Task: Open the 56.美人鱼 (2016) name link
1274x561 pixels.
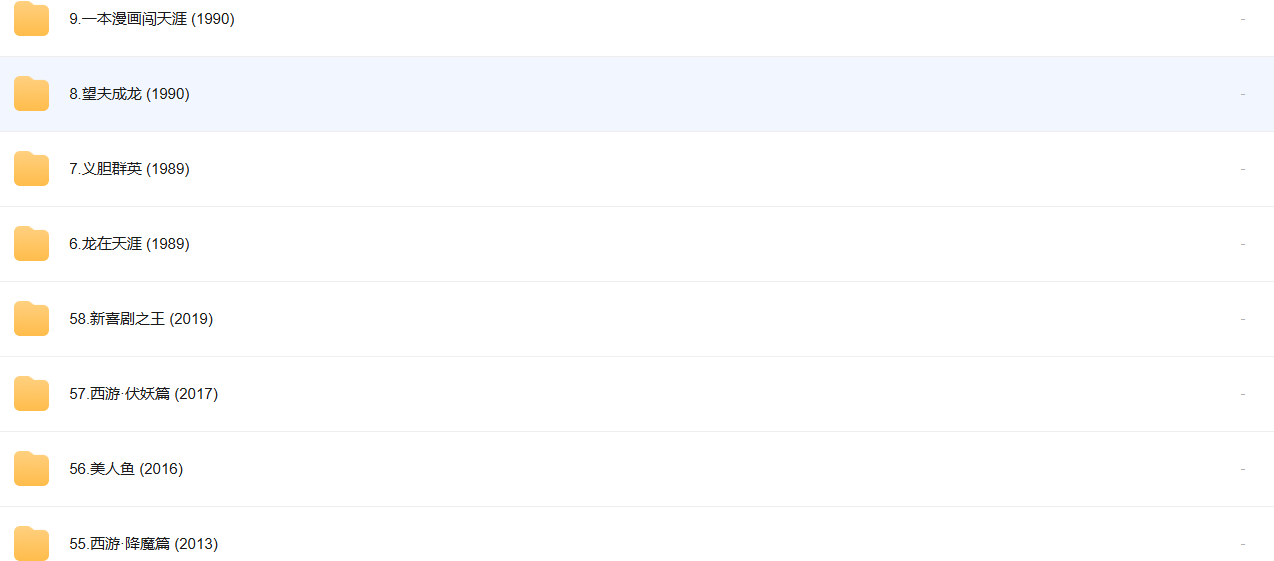Action: pos(126,469)
